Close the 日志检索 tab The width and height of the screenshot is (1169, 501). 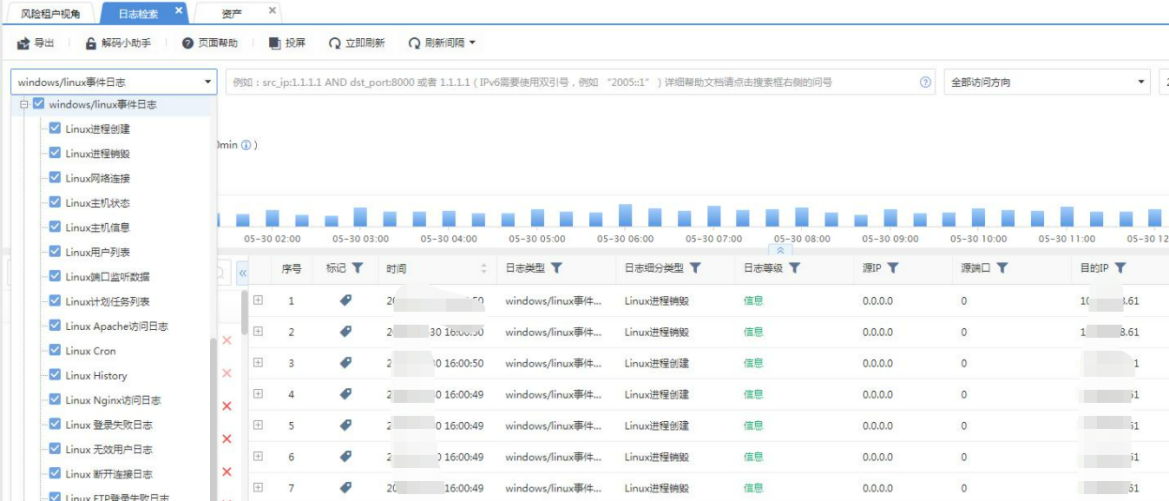[x=179, y=11]
